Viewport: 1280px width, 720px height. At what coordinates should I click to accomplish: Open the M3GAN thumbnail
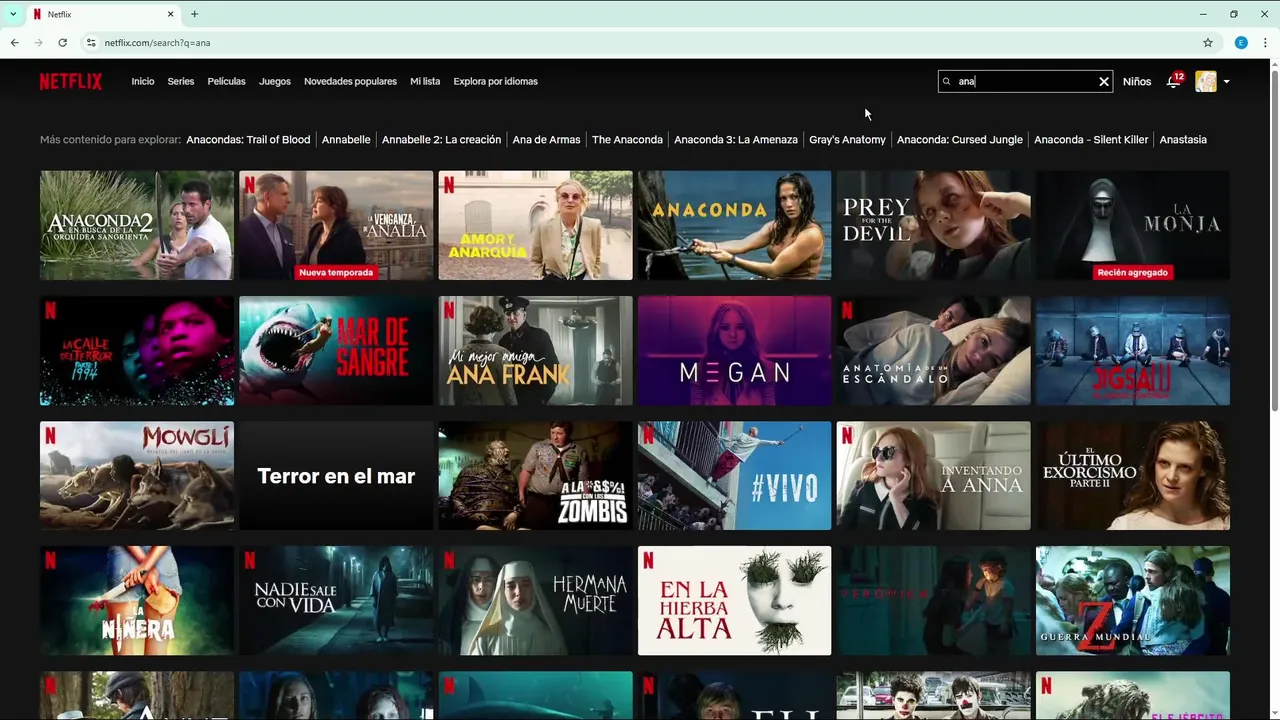tap(734, 350)
